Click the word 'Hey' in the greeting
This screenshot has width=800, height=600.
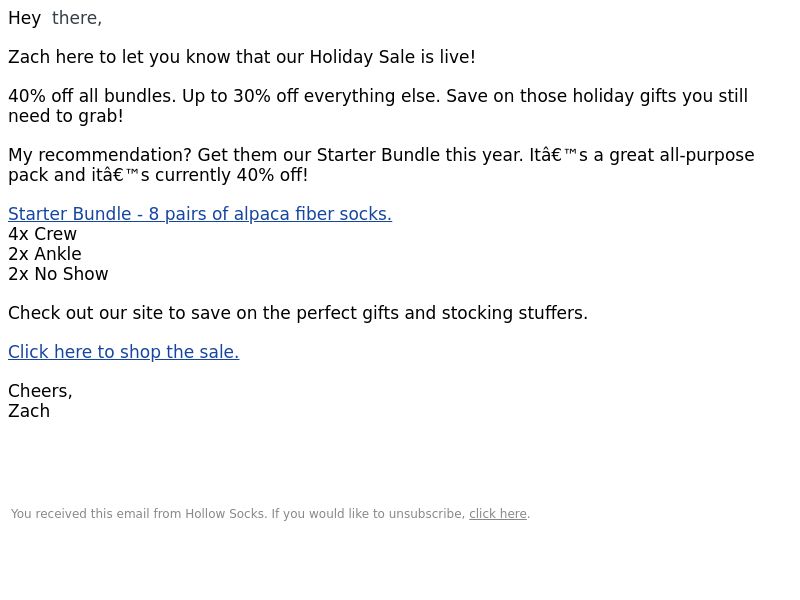tap(24, 18)
